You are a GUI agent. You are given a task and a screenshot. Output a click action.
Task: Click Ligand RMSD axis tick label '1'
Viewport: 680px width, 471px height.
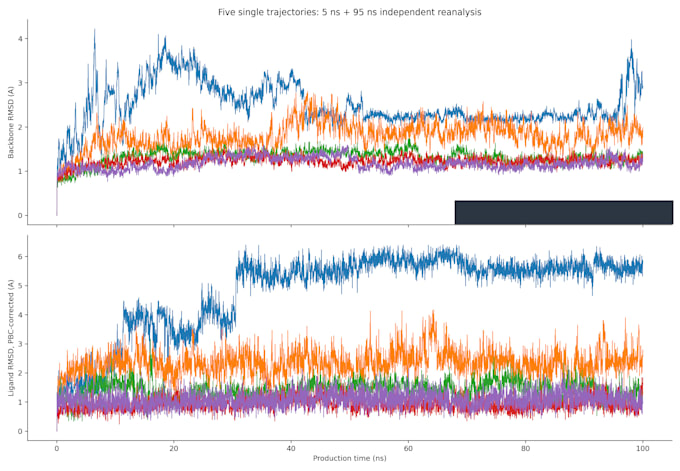[20, 402]
